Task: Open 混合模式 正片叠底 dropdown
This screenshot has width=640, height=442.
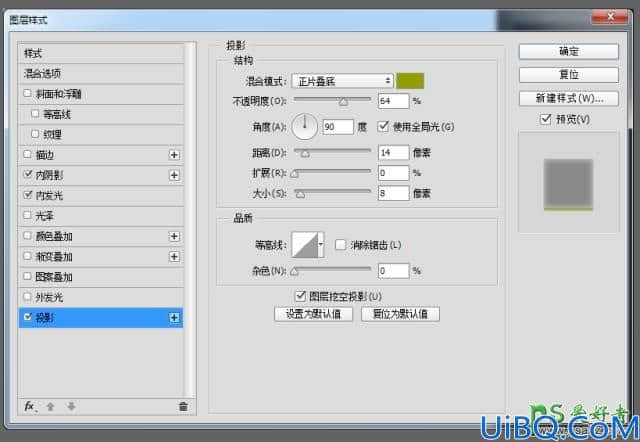Action: pyautogui.click(x=342, y=81)
